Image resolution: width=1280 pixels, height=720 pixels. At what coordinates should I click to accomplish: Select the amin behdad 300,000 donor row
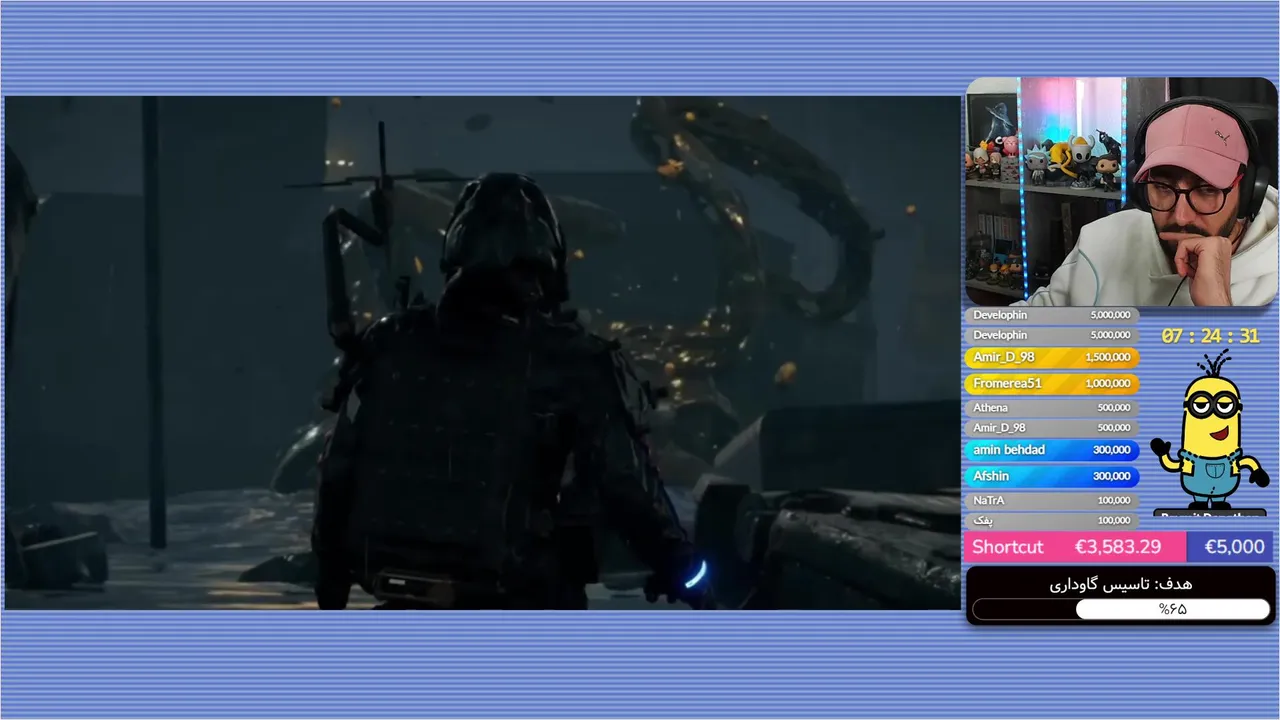[x=1052, y=450]
